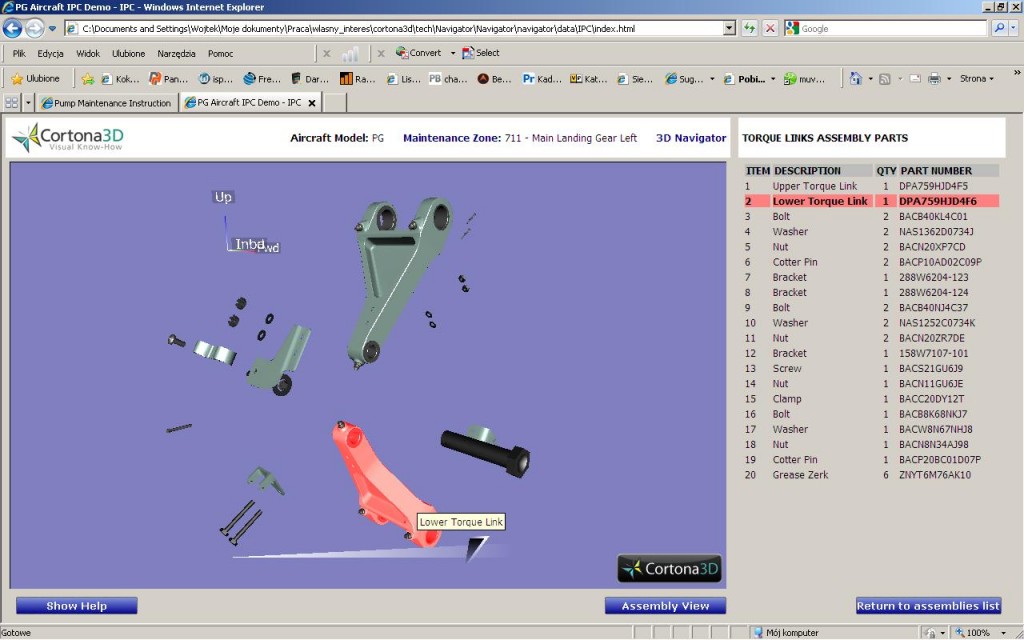The height and width of the screenshot is (640, 1024).
Task: Open the Widok menu
Action: pos(88,54)
